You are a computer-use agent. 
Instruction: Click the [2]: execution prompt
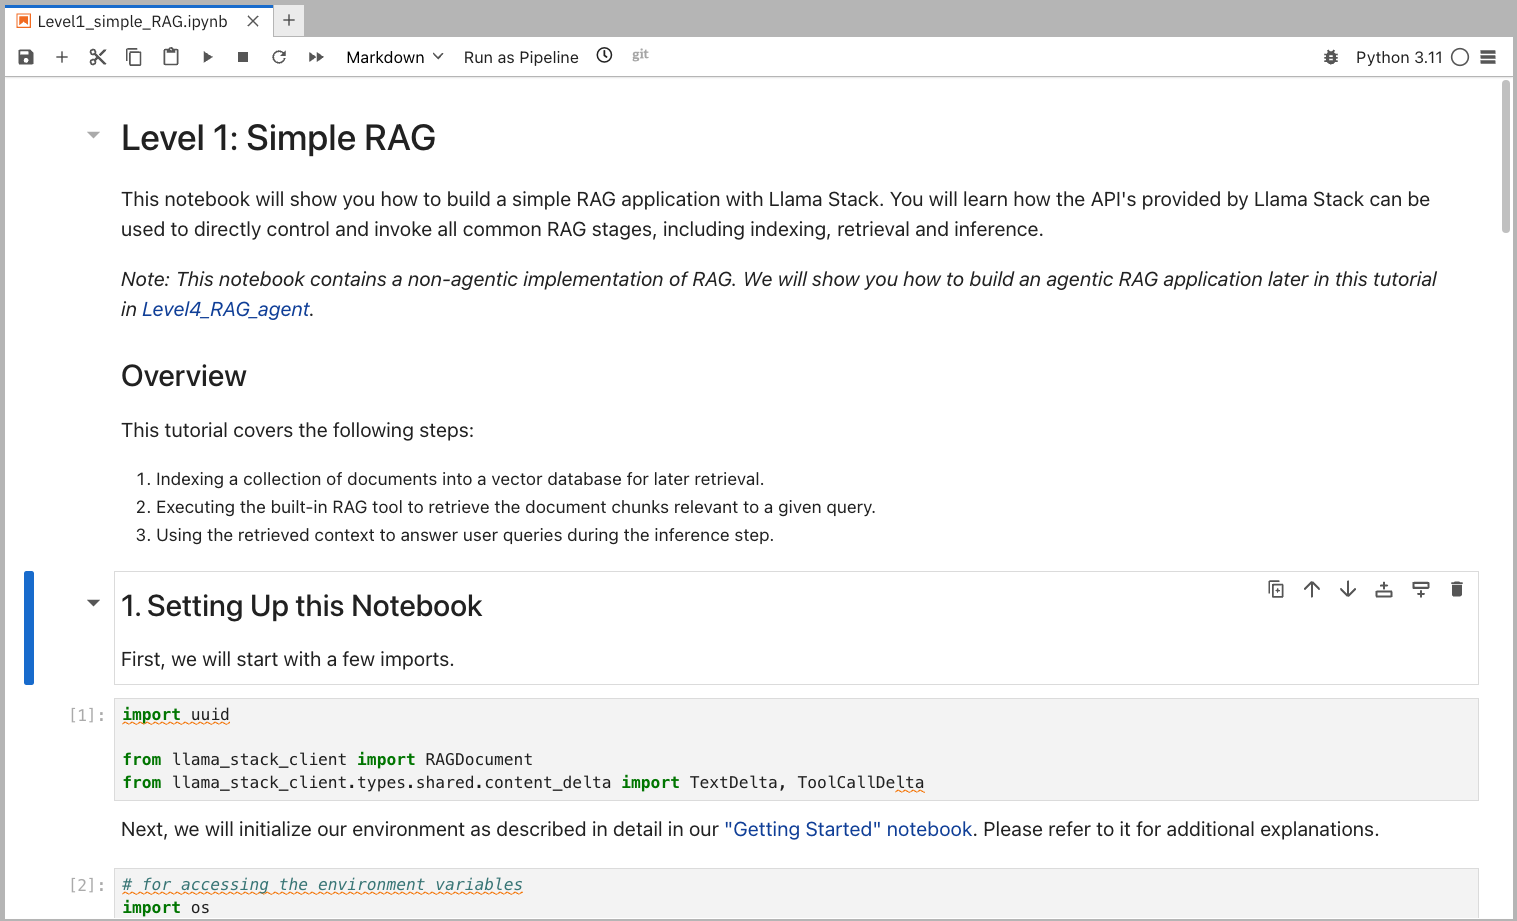(87, 885)
